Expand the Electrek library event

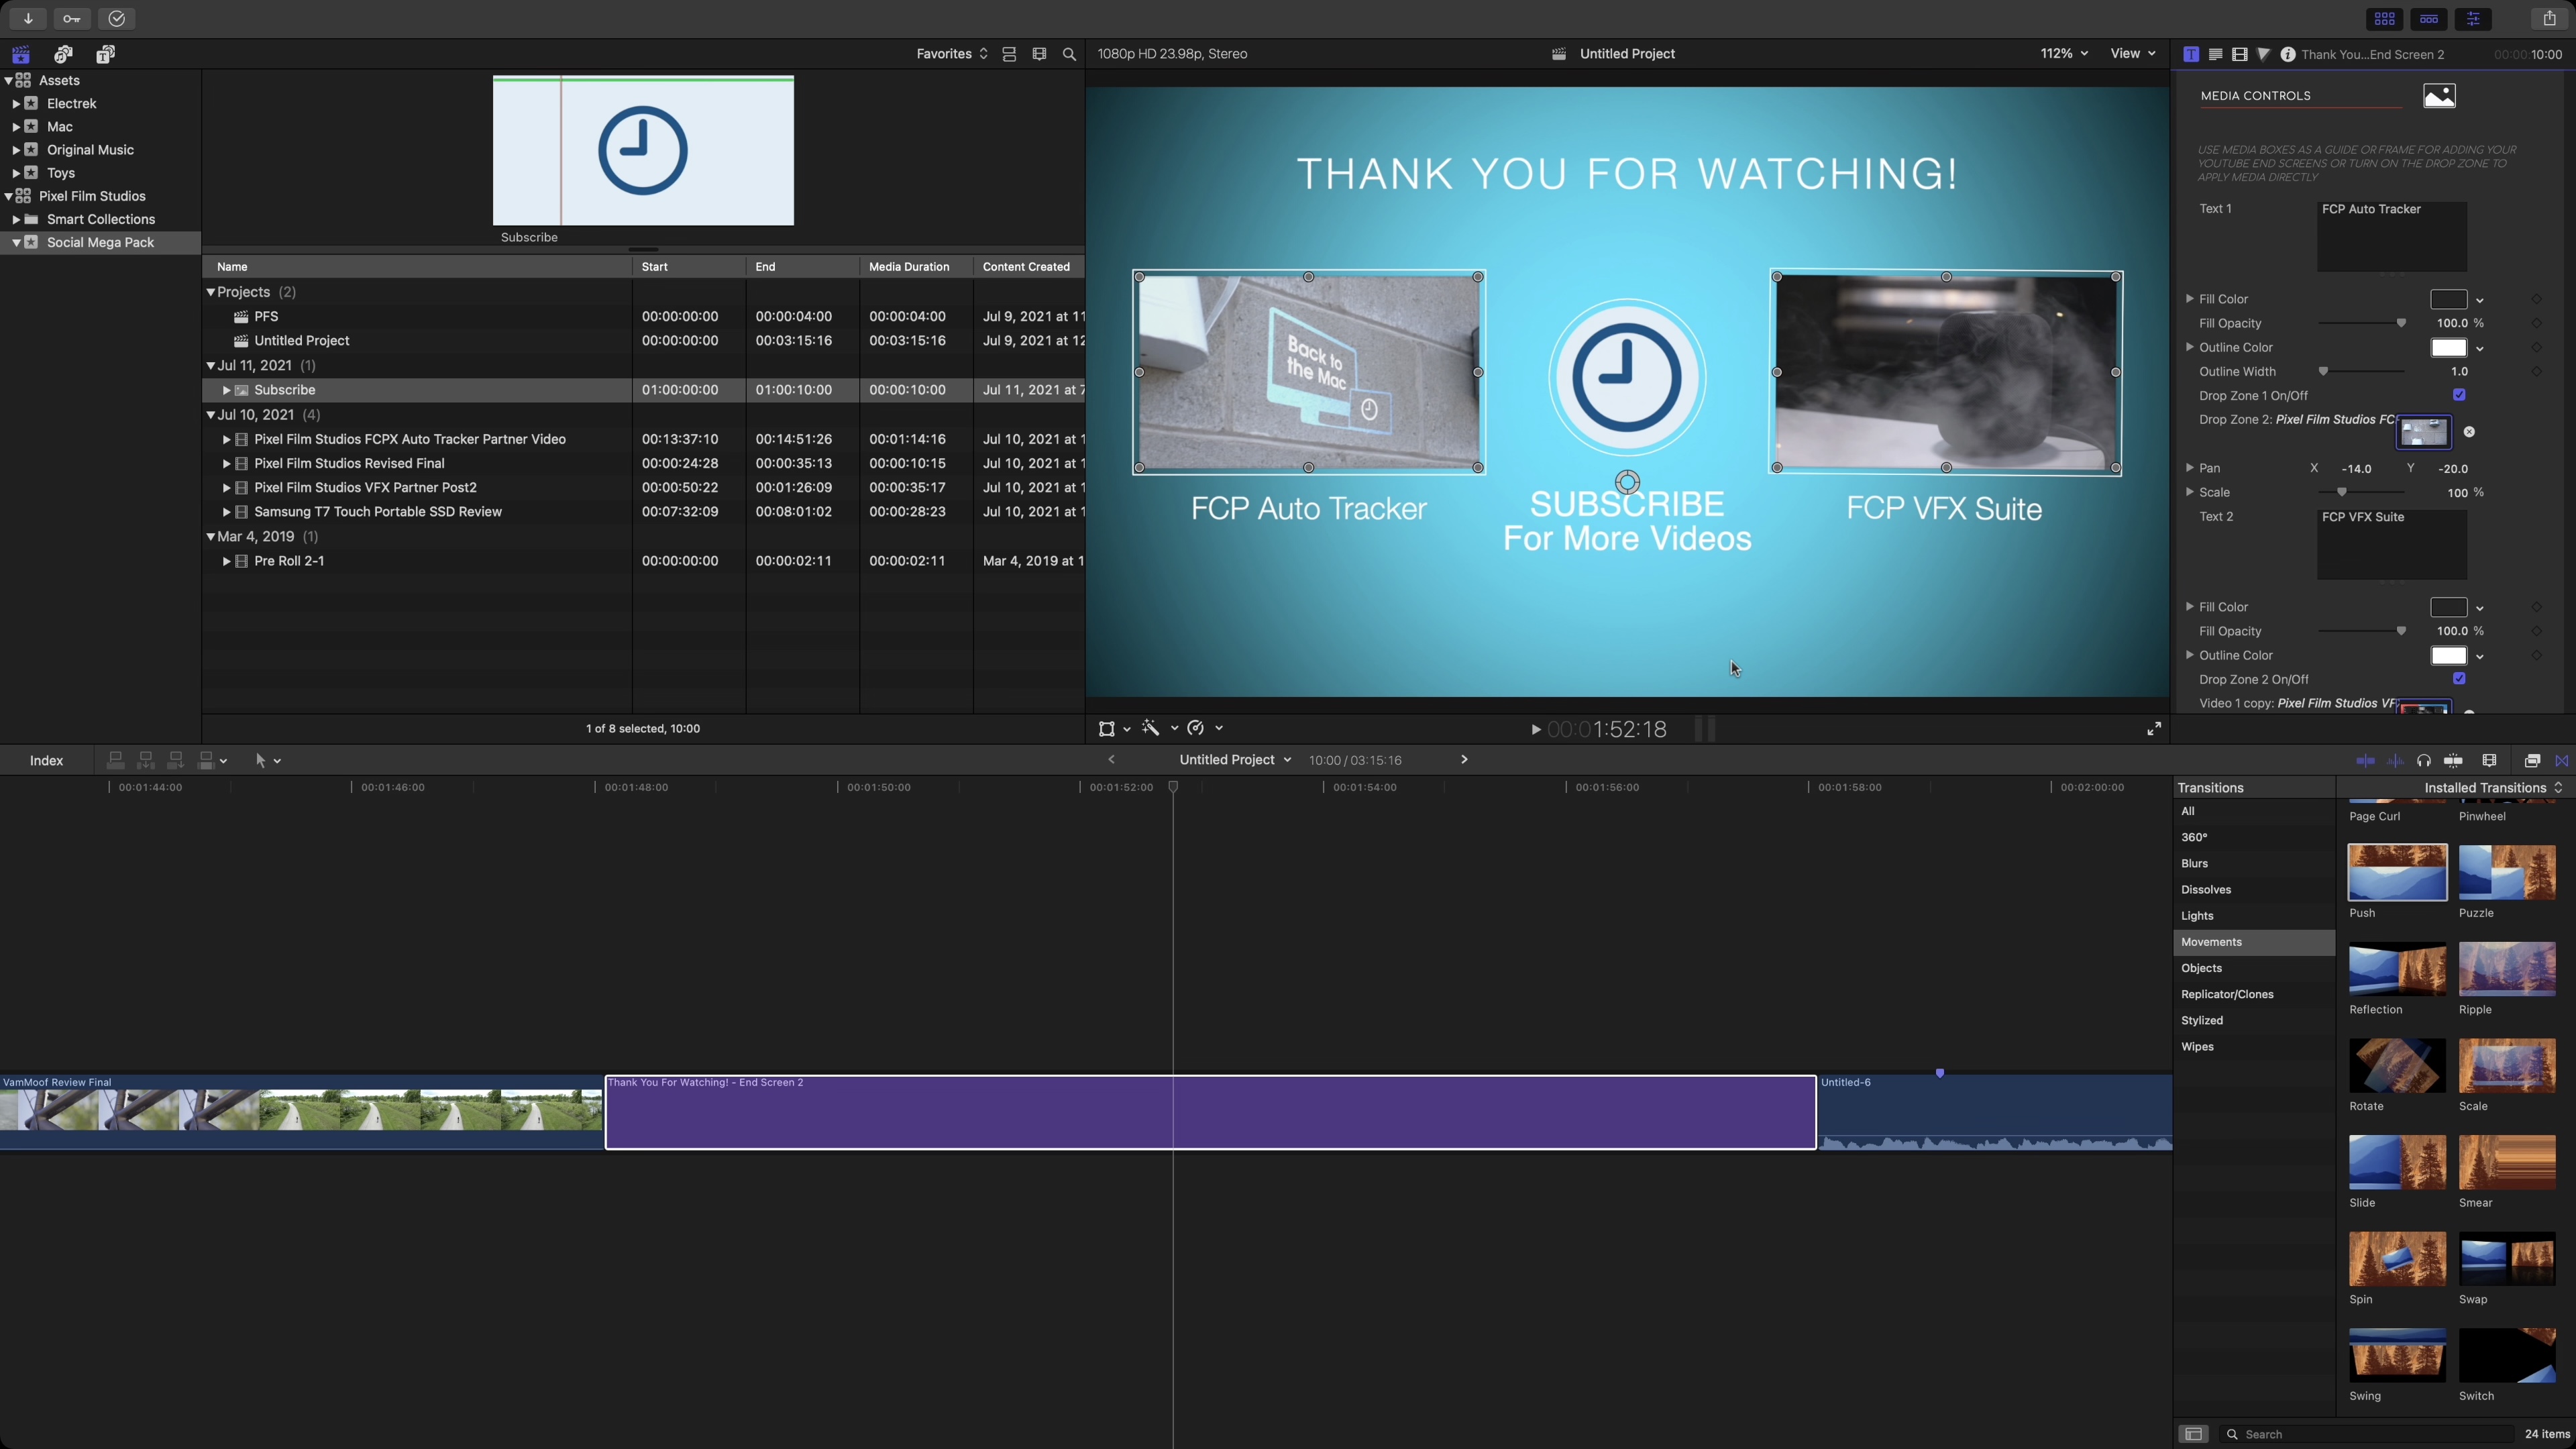pyautogui.click(x=16, y=103)
